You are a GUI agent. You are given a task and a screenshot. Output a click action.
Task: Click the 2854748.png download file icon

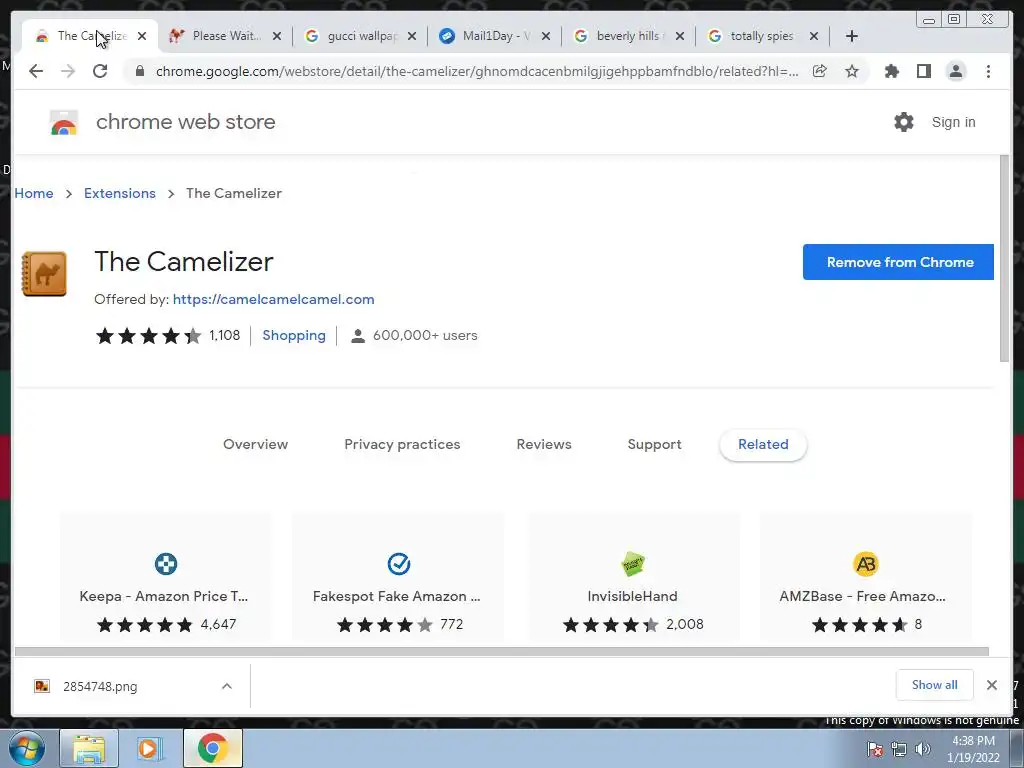(x=42, y=686)
